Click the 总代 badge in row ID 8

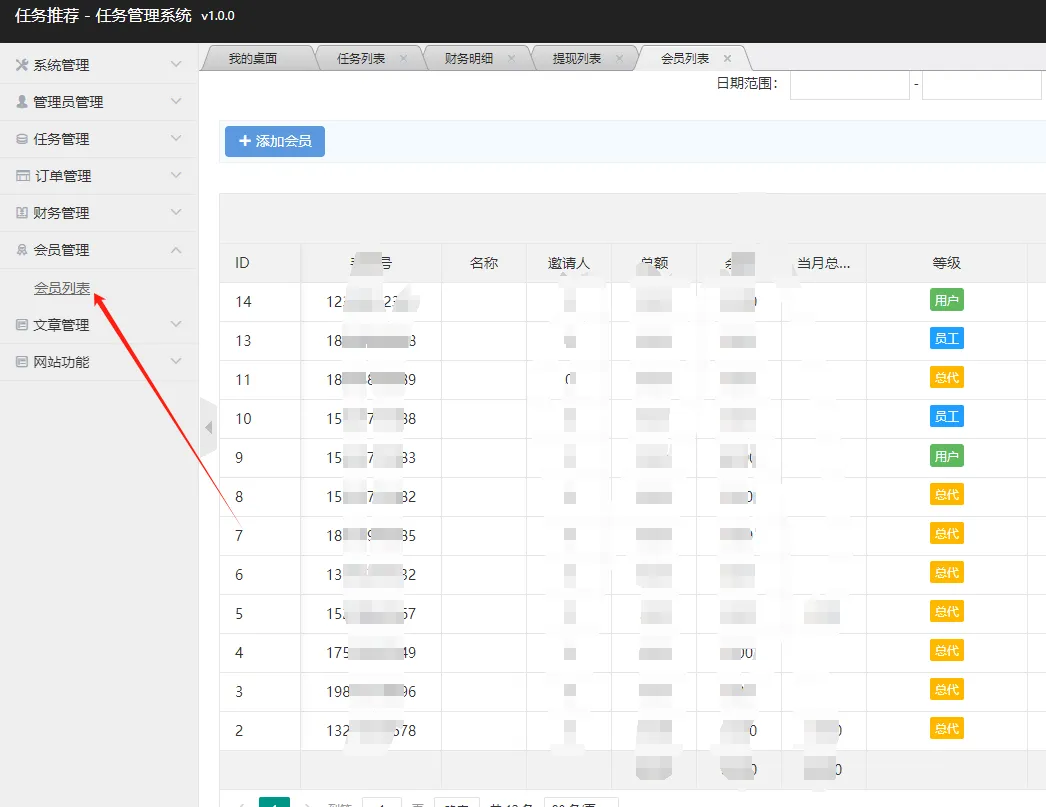[947, 495]
